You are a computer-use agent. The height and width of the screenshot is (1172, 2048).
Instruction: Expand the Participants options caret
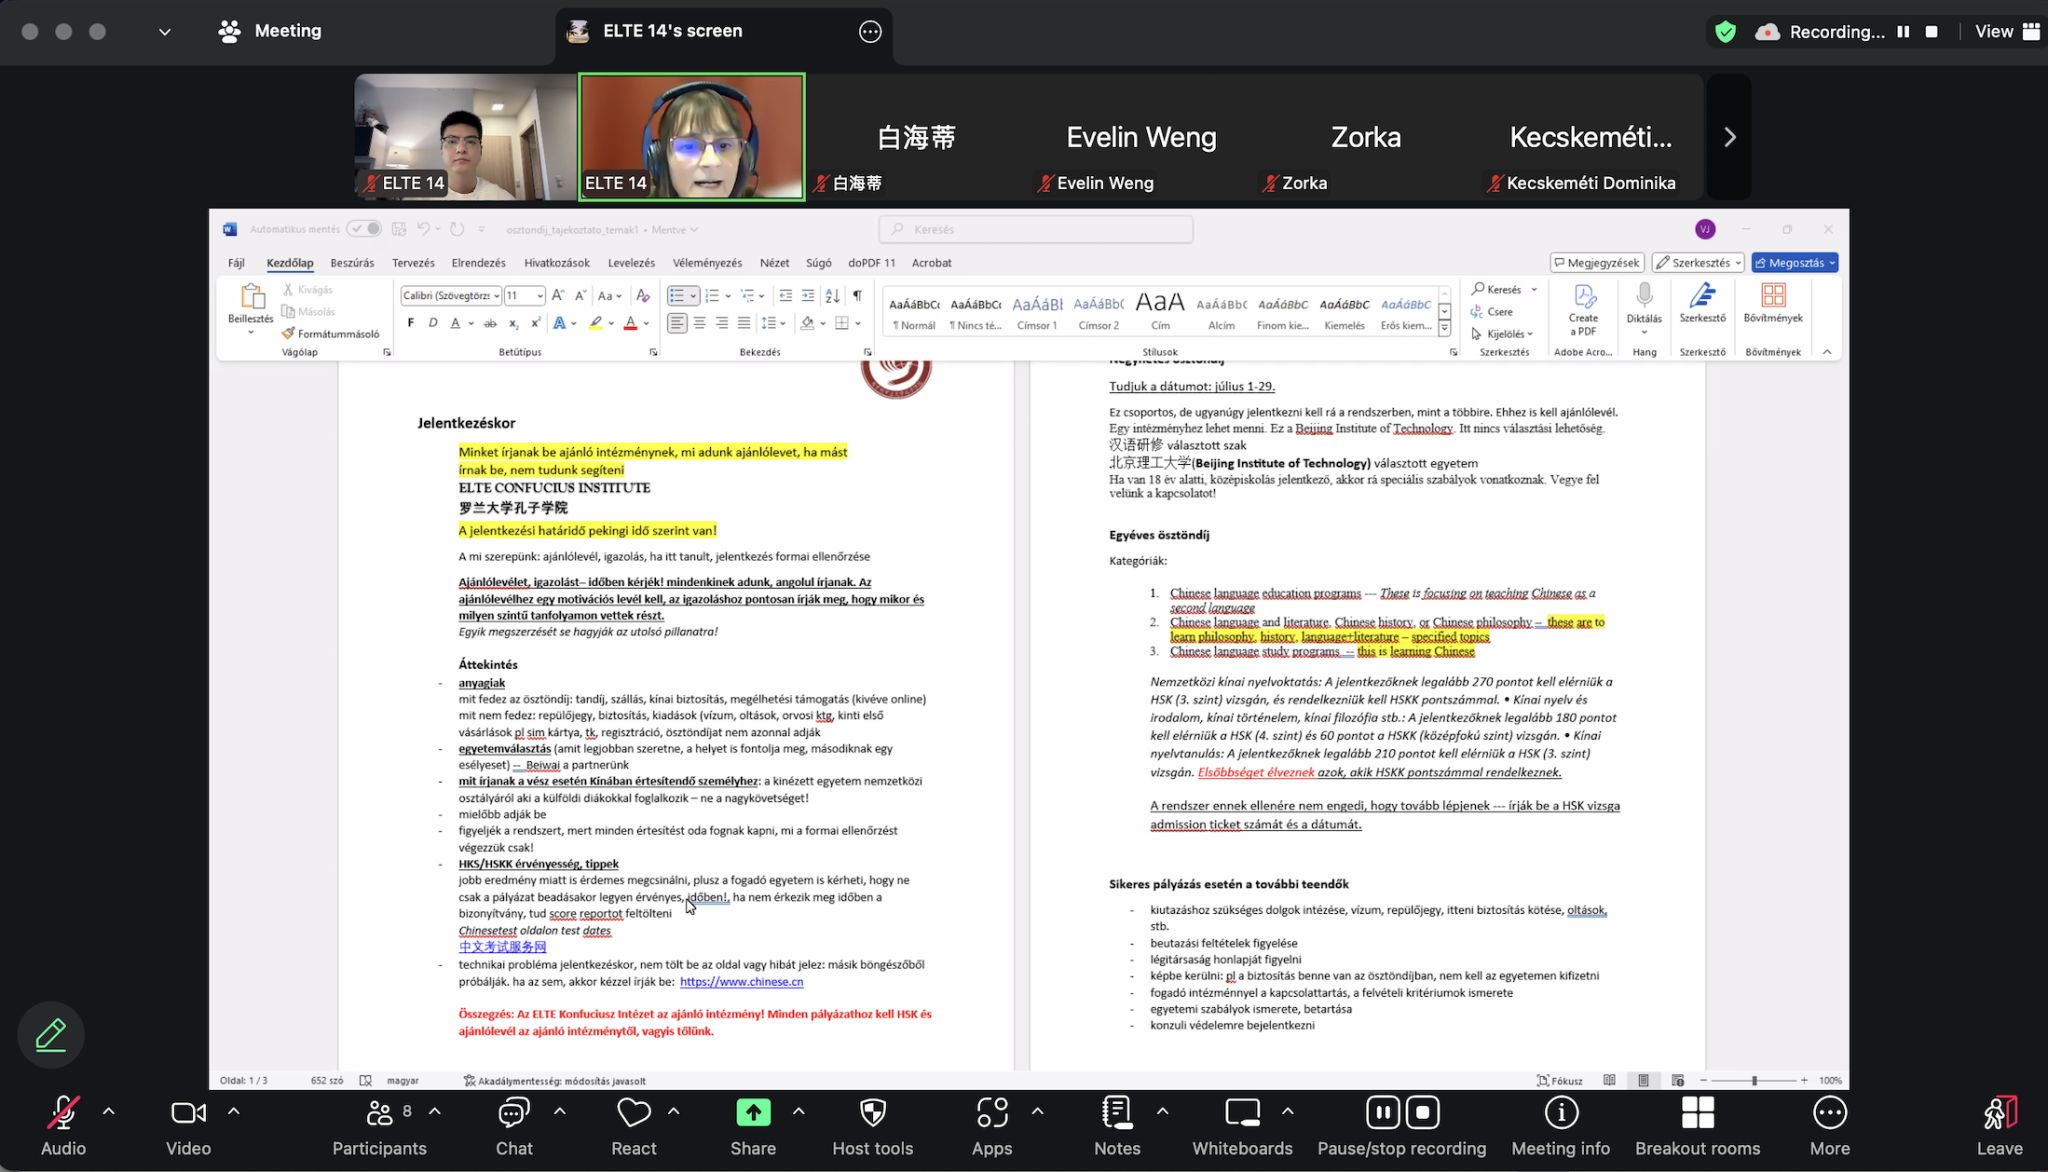click(435, 1111)
